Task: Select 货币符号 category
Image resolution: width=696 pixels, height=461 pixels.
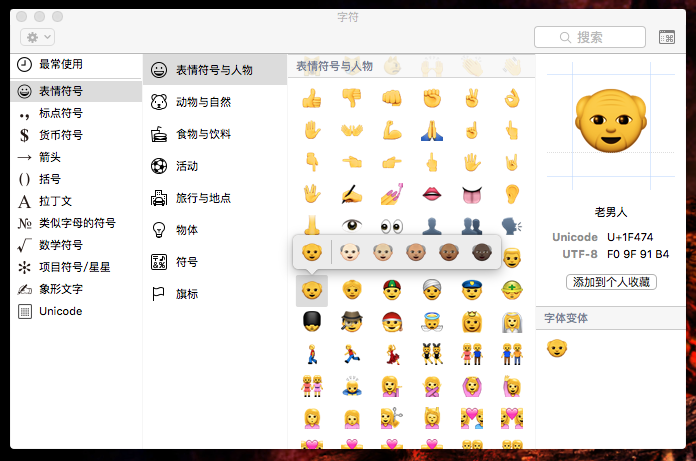Action: 75,135
